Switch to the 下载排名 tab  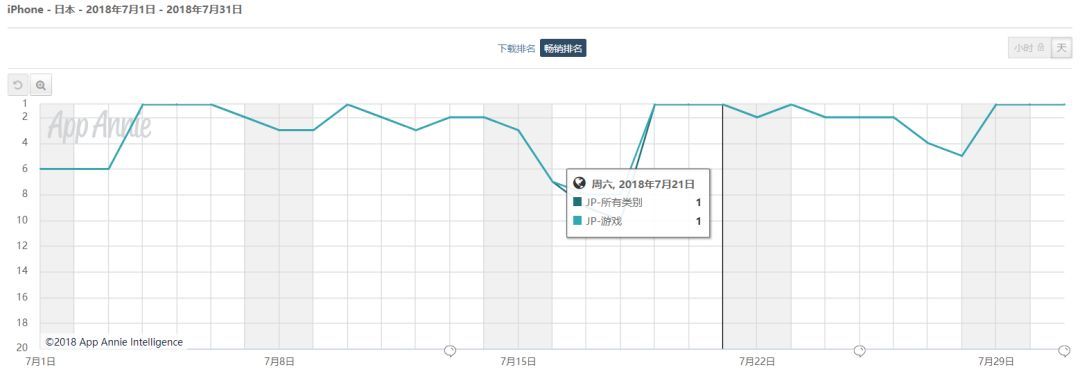pos(517,48)
